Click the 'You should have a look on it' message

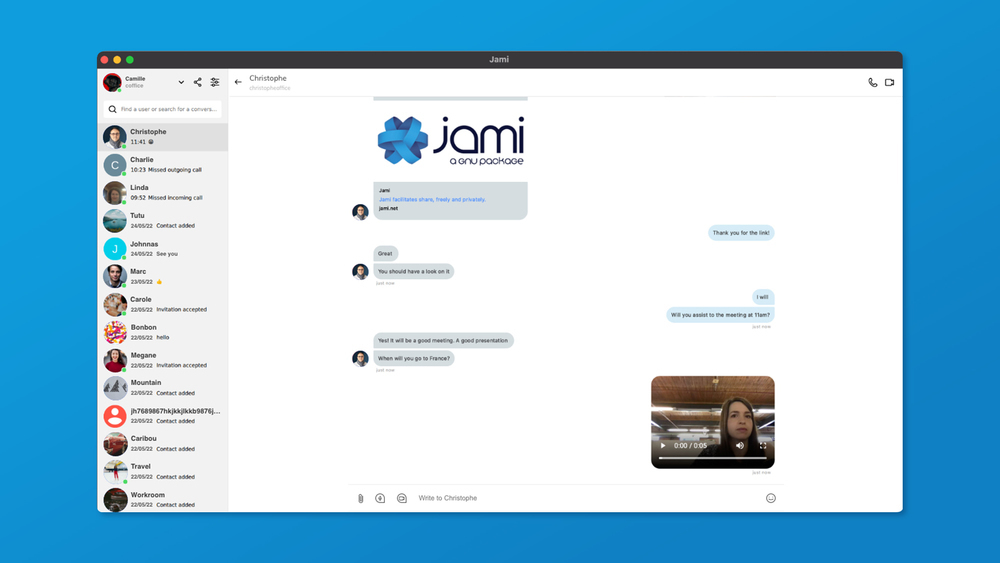[413, 272]
